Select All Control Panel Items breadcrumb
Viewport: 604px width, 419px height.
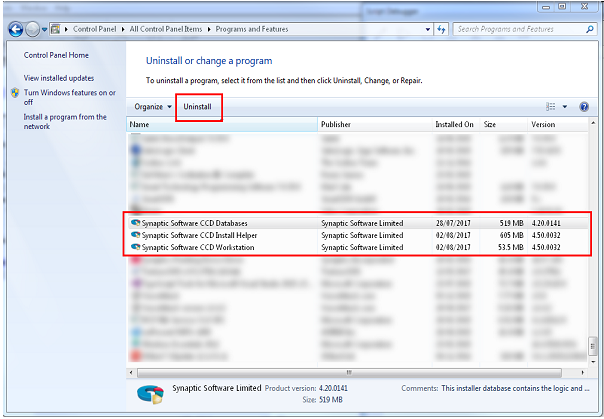click(166, 29)
